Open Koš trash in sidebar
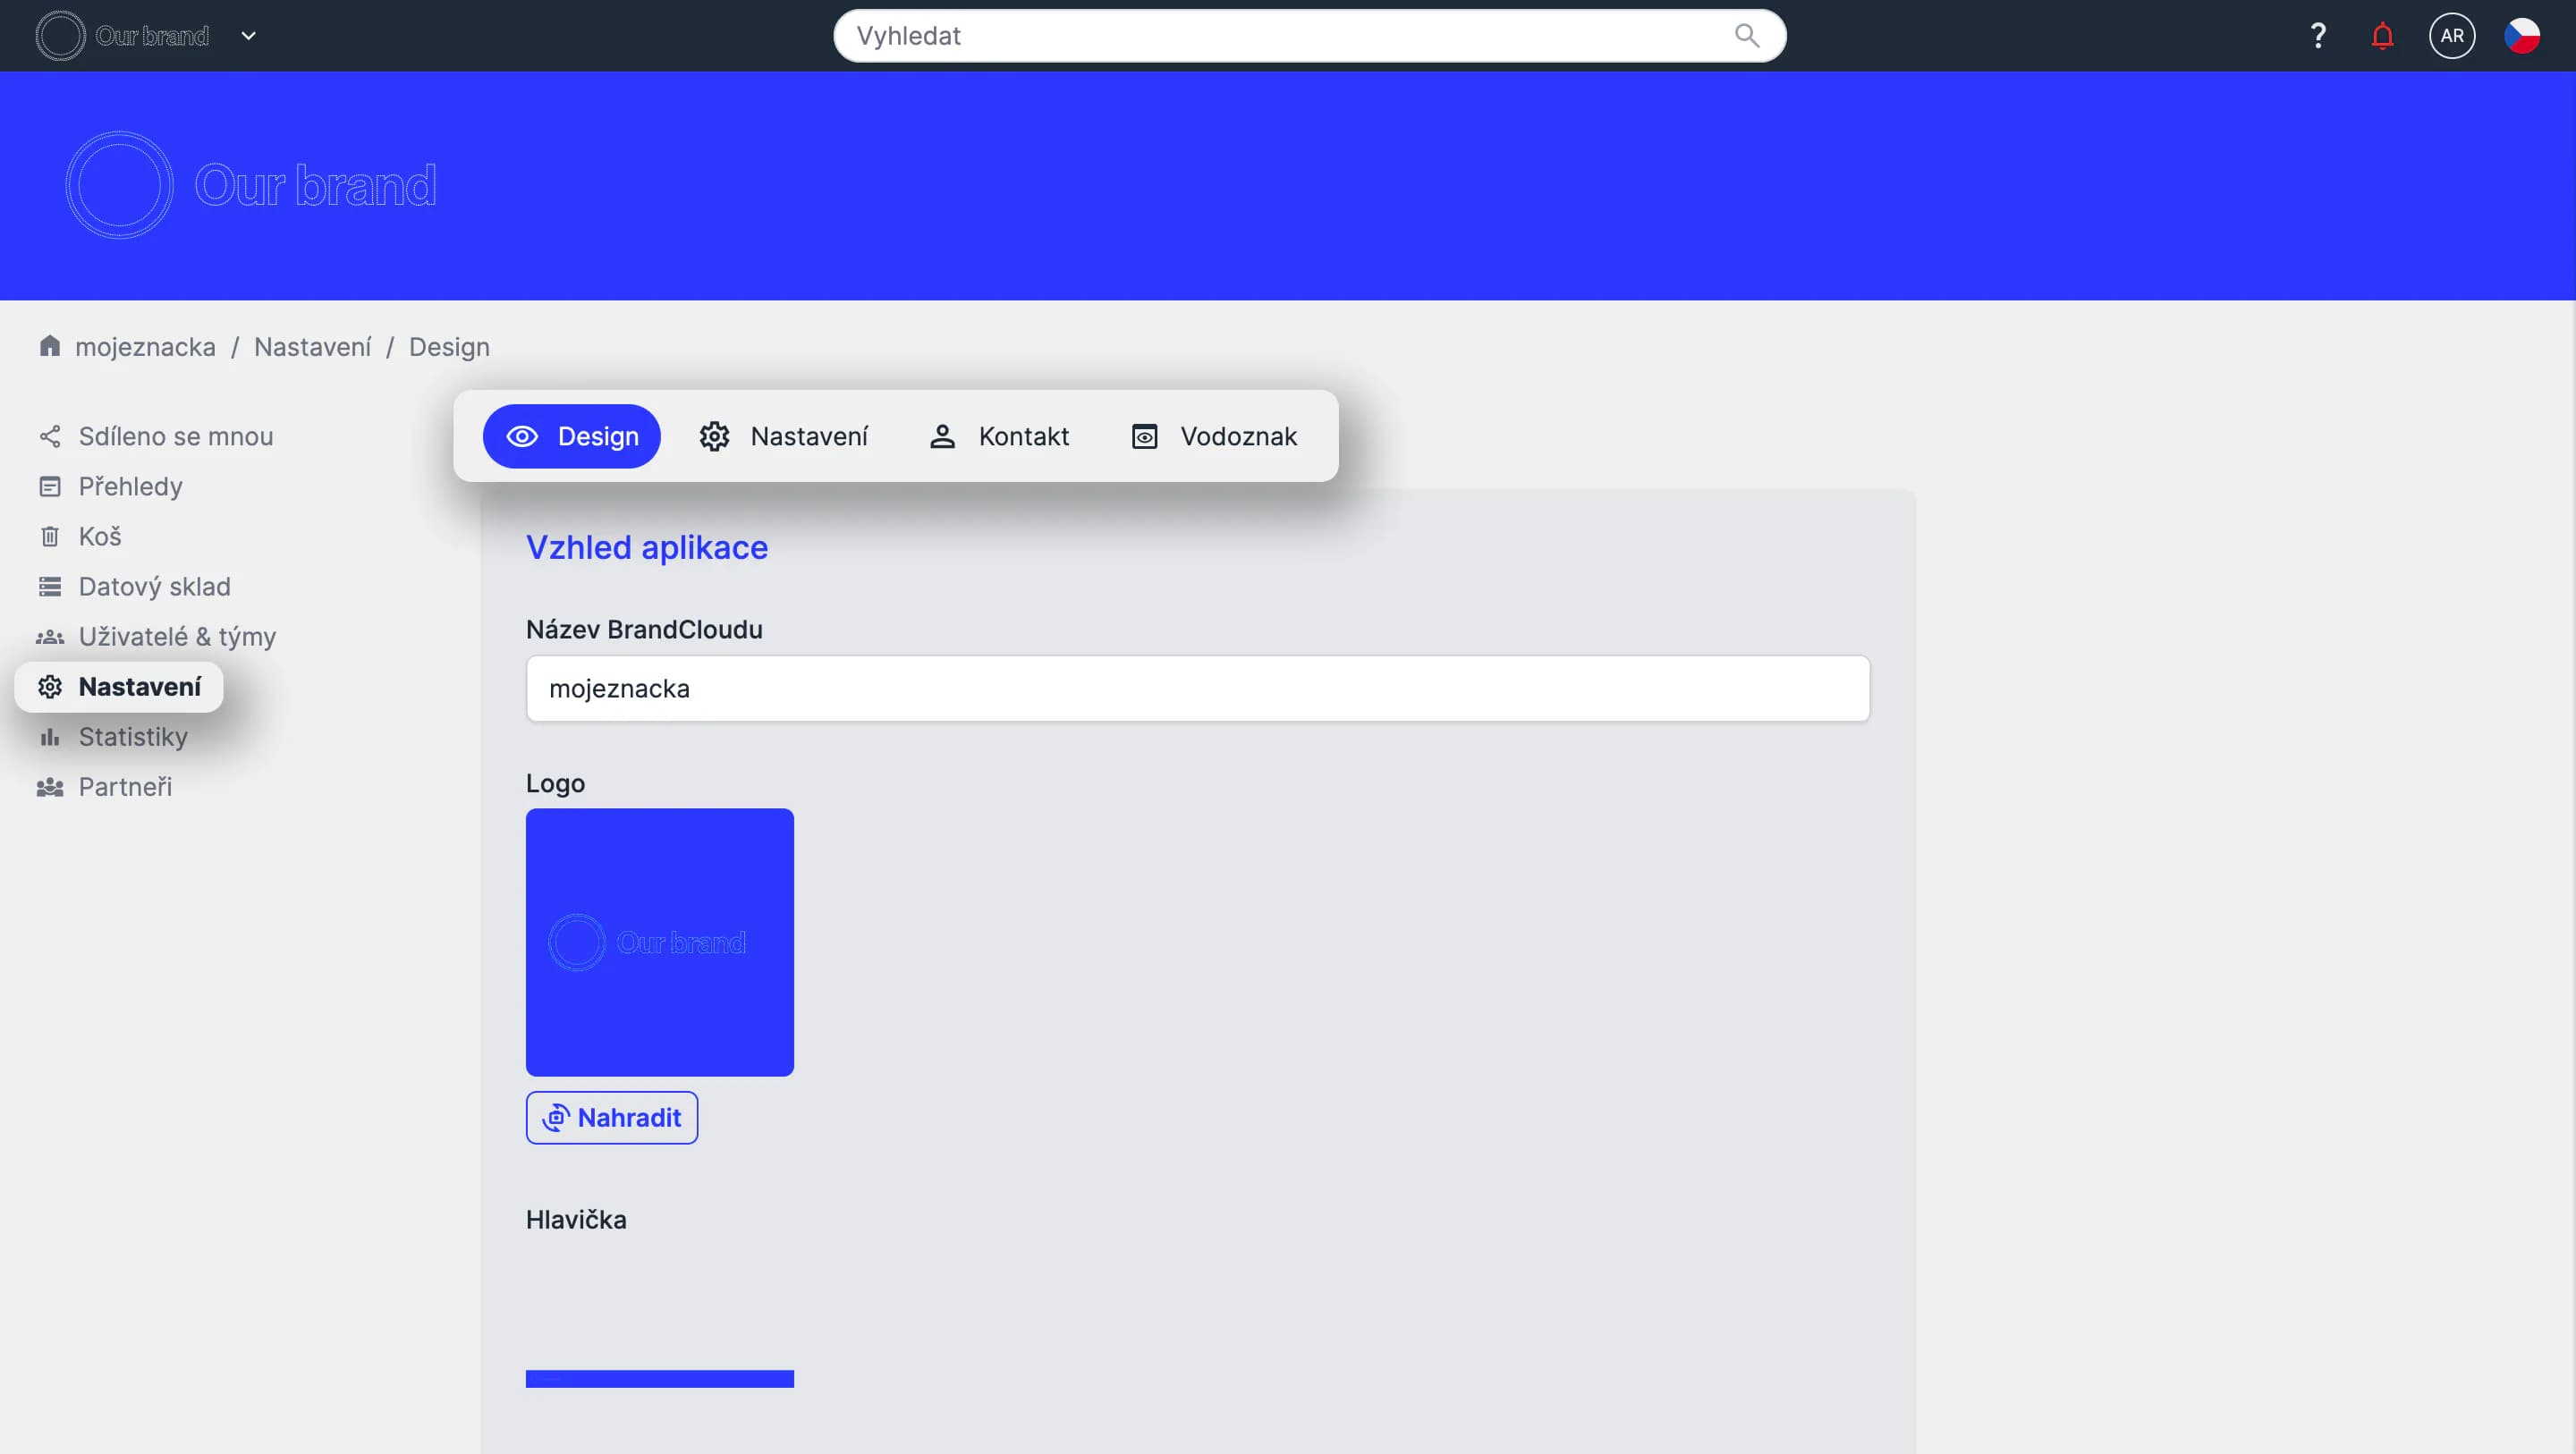 [99, 537]
